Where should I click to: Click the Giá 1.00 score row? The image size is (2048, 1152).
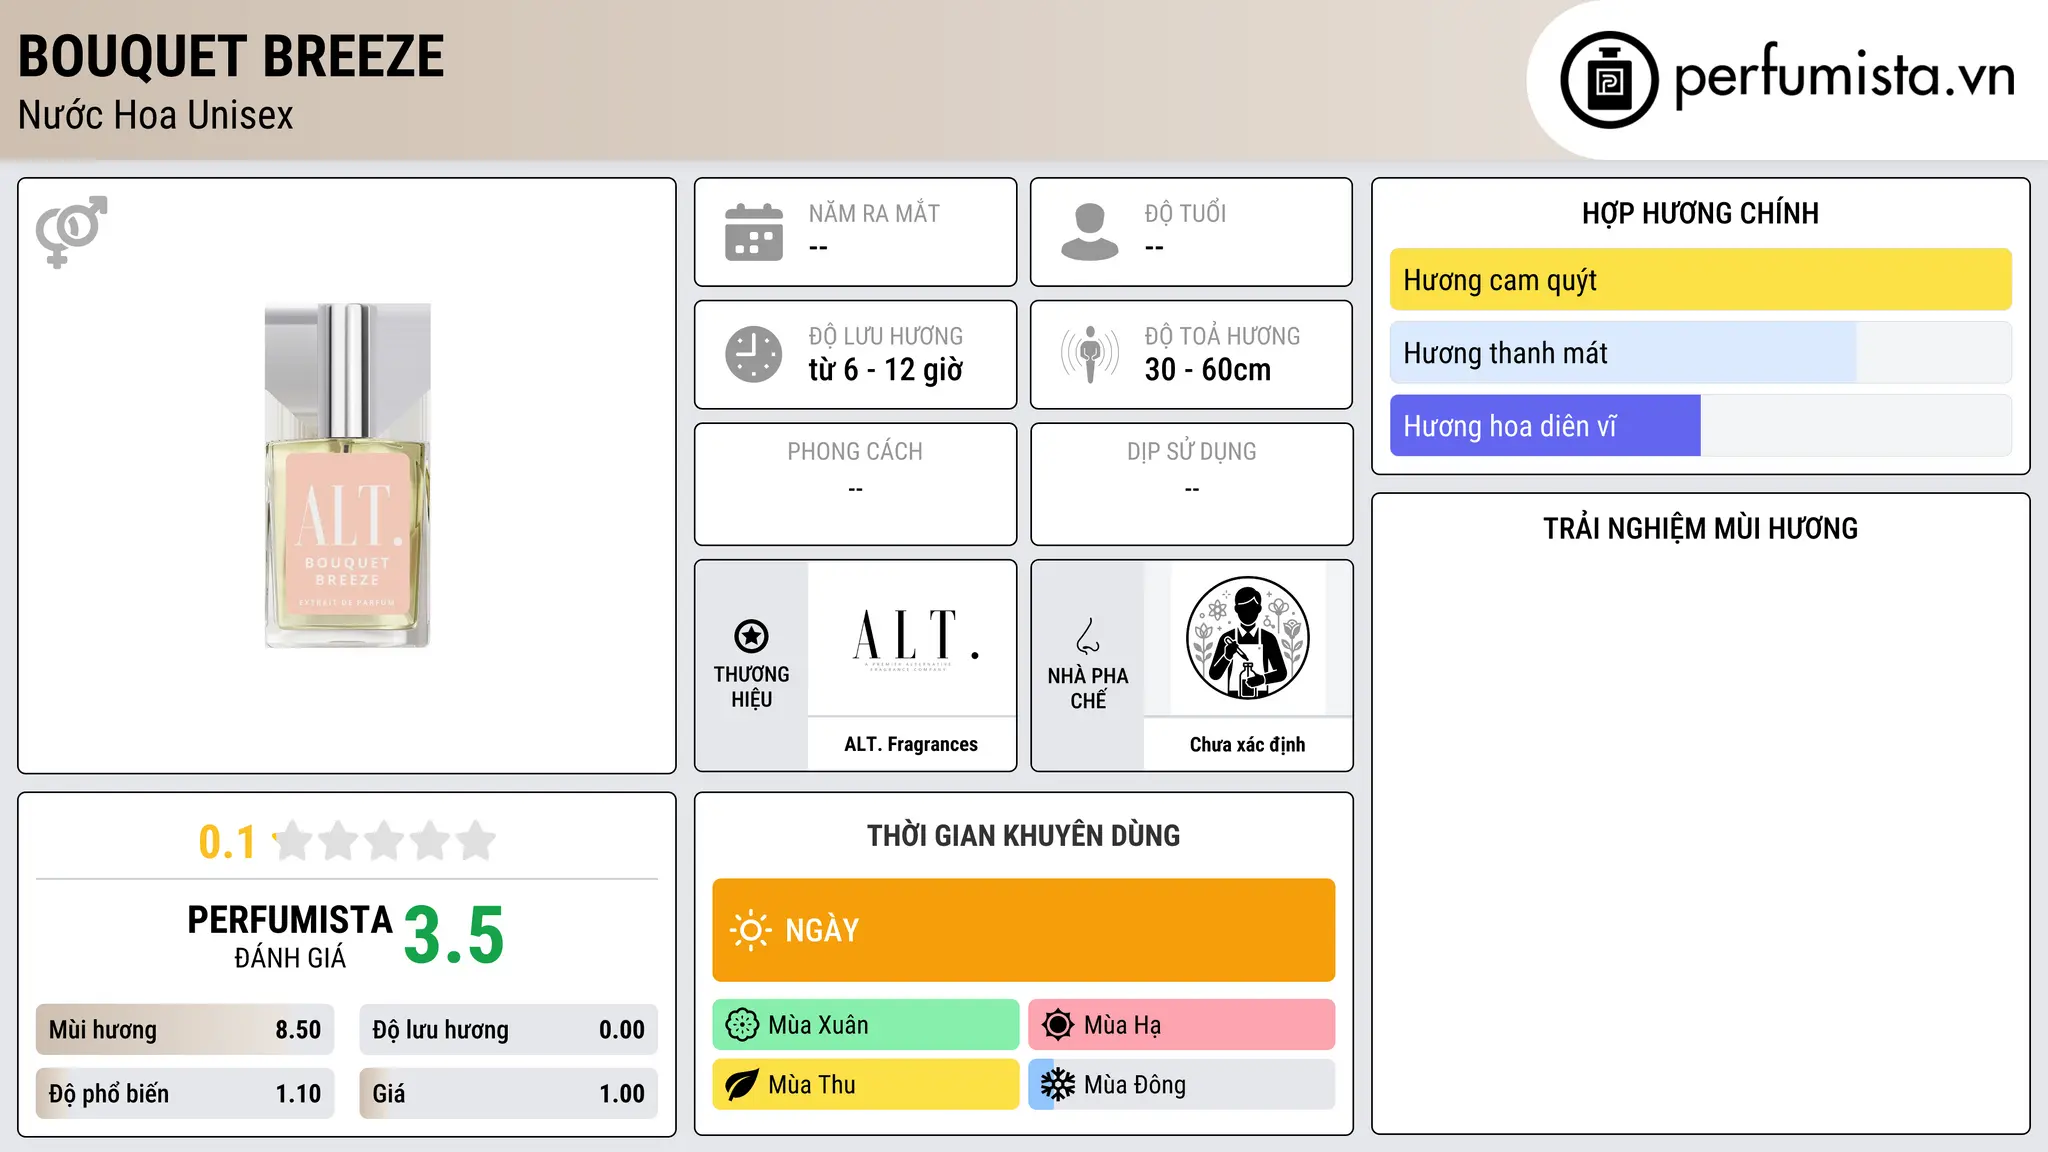[508, 1094]
